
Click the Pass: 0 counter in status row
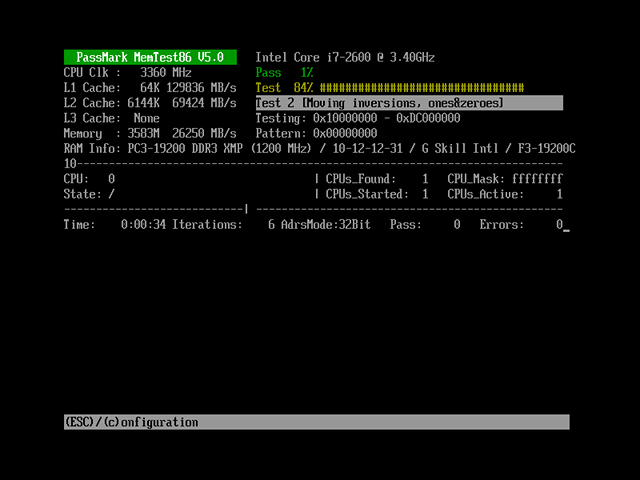click(x=425, y=225)
